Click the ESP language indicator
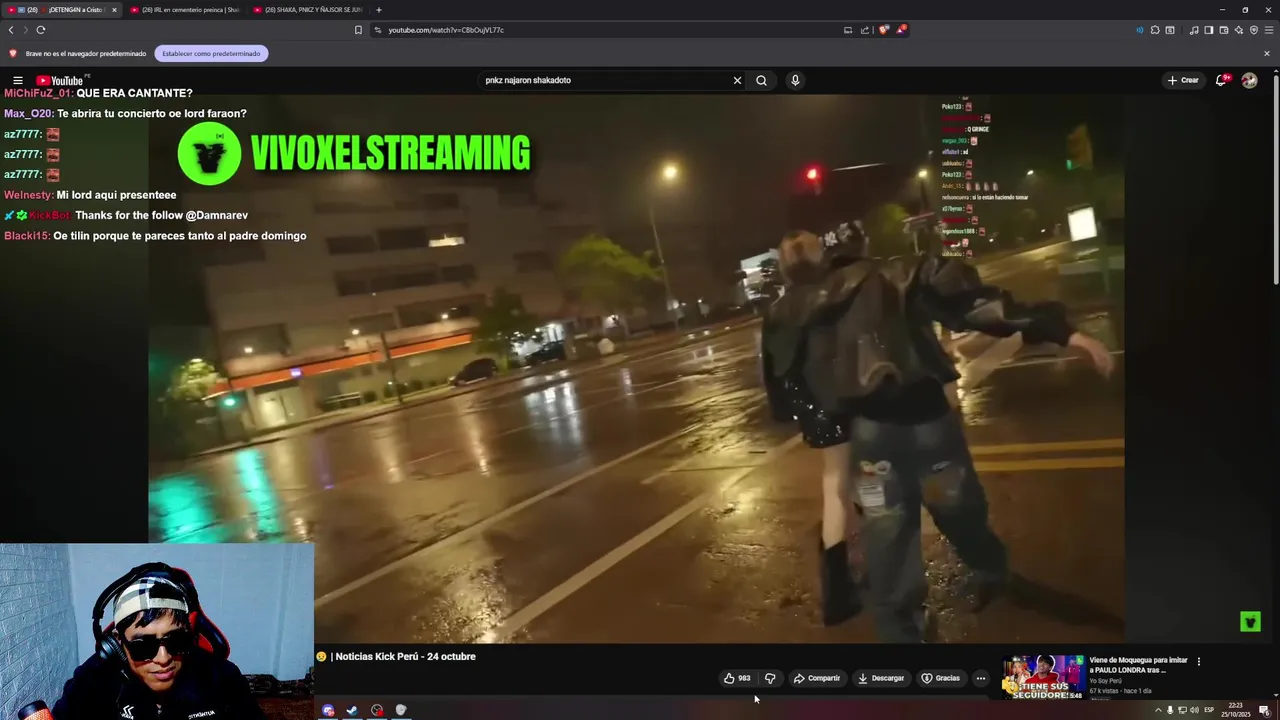This screenshot has width=1280, height=720. pos(1209,710)
